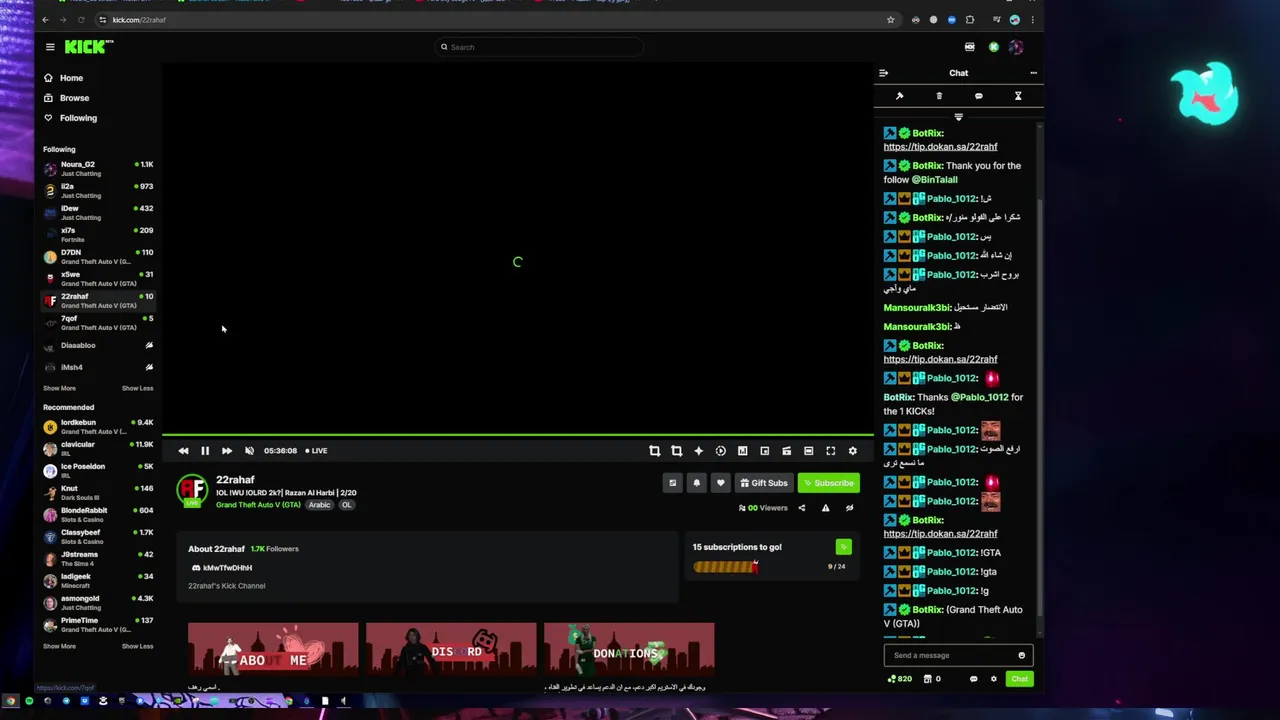The image size is (1280, 720).
Task: Go to Home in sidebar
Action: tap(71, 78)
